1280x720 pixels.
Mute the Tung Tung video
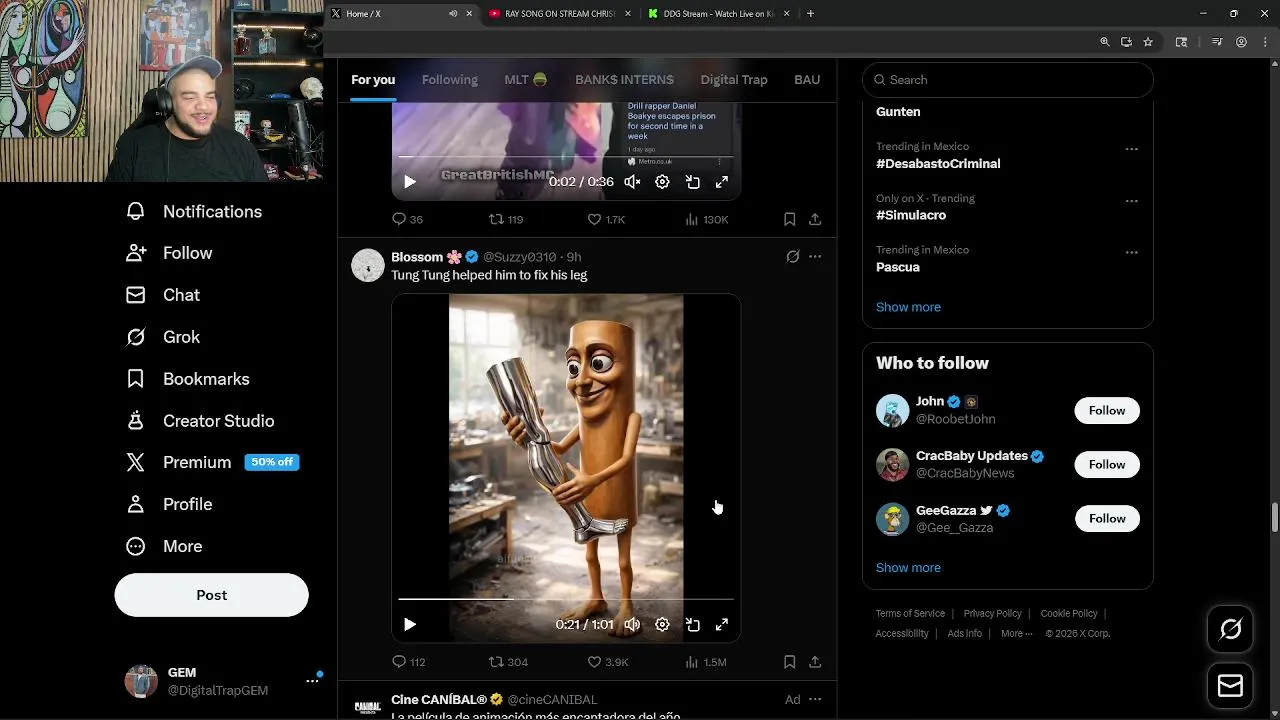632,624
